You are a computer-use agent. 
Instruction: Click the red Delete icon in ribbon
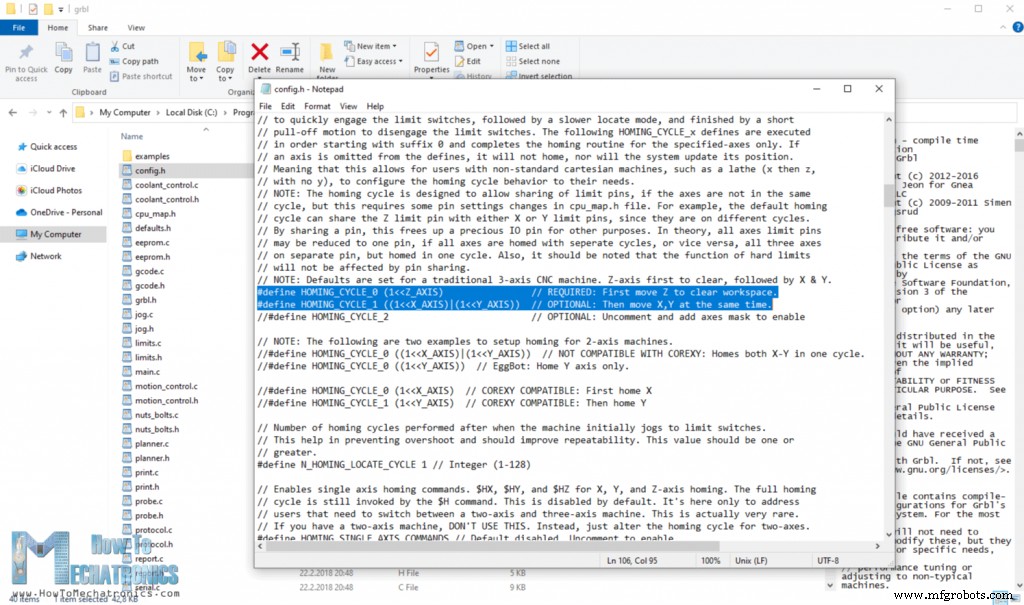[260, 54]
